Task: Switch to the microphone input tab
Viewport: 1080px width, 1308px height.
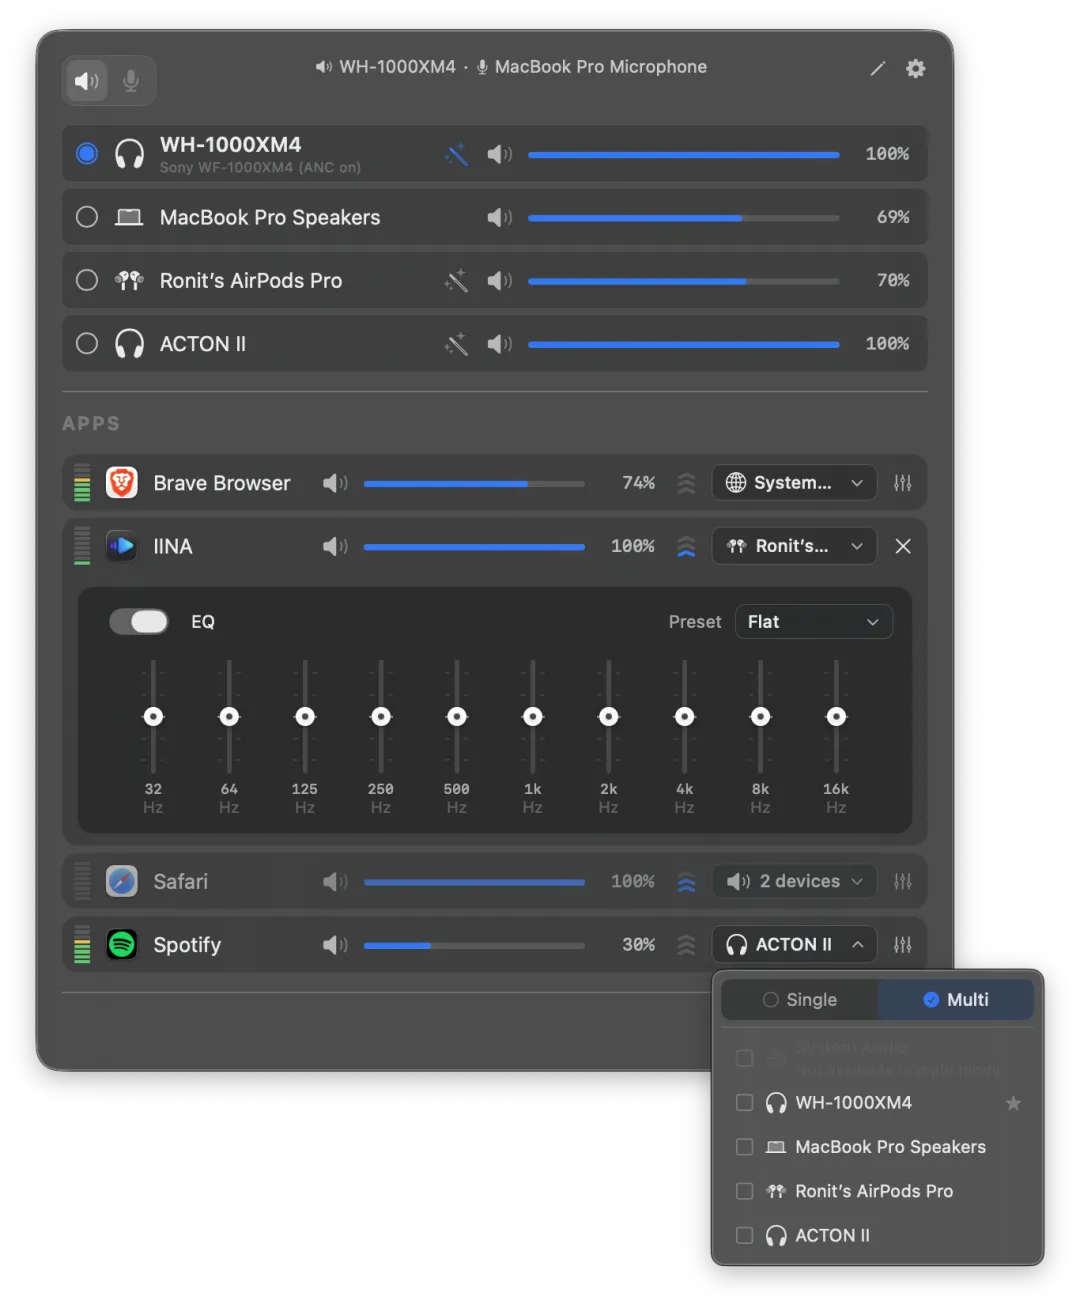Action: [131, 80]
